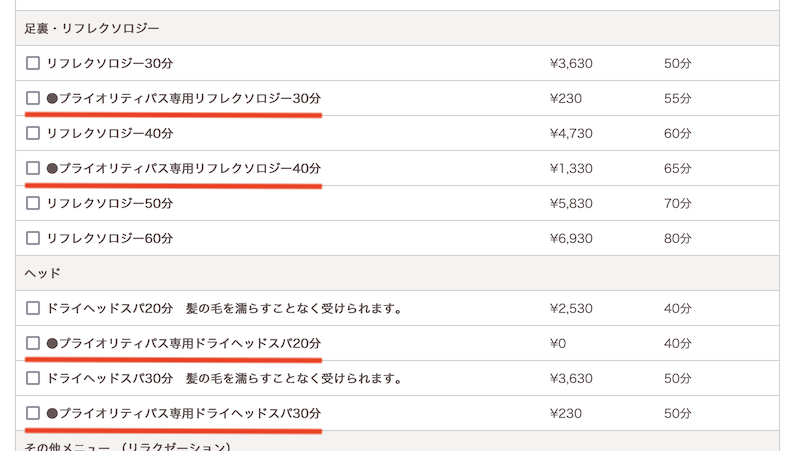Click the ¥5,830 price
The height and width of the screenshot is (451, 795).
[571, 203]
